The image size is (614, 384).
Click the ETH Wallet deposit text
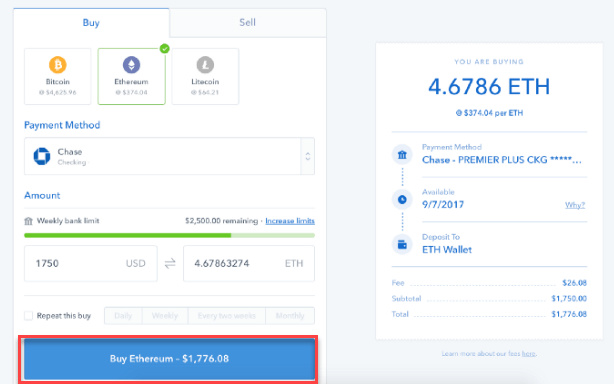(x=447, y=250)
